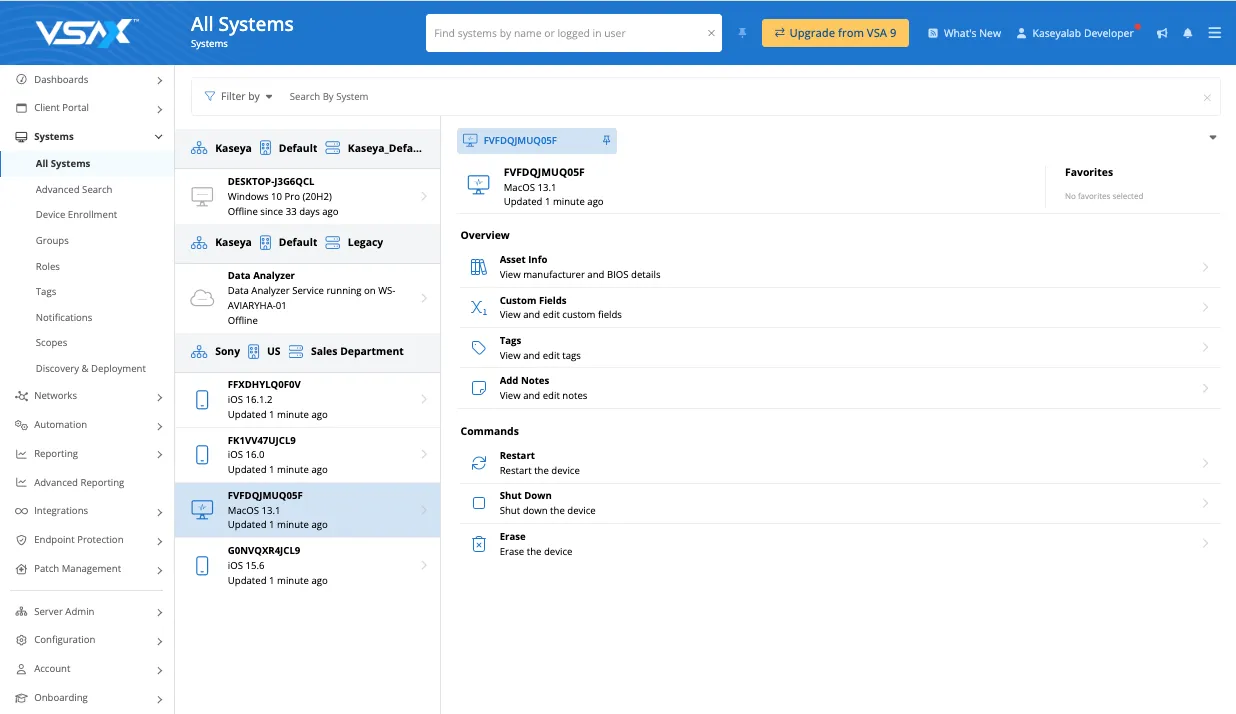This screenshot has width=1236, height=714.
Task: Go to Device Enrollment page
Action: pos(76,215)
